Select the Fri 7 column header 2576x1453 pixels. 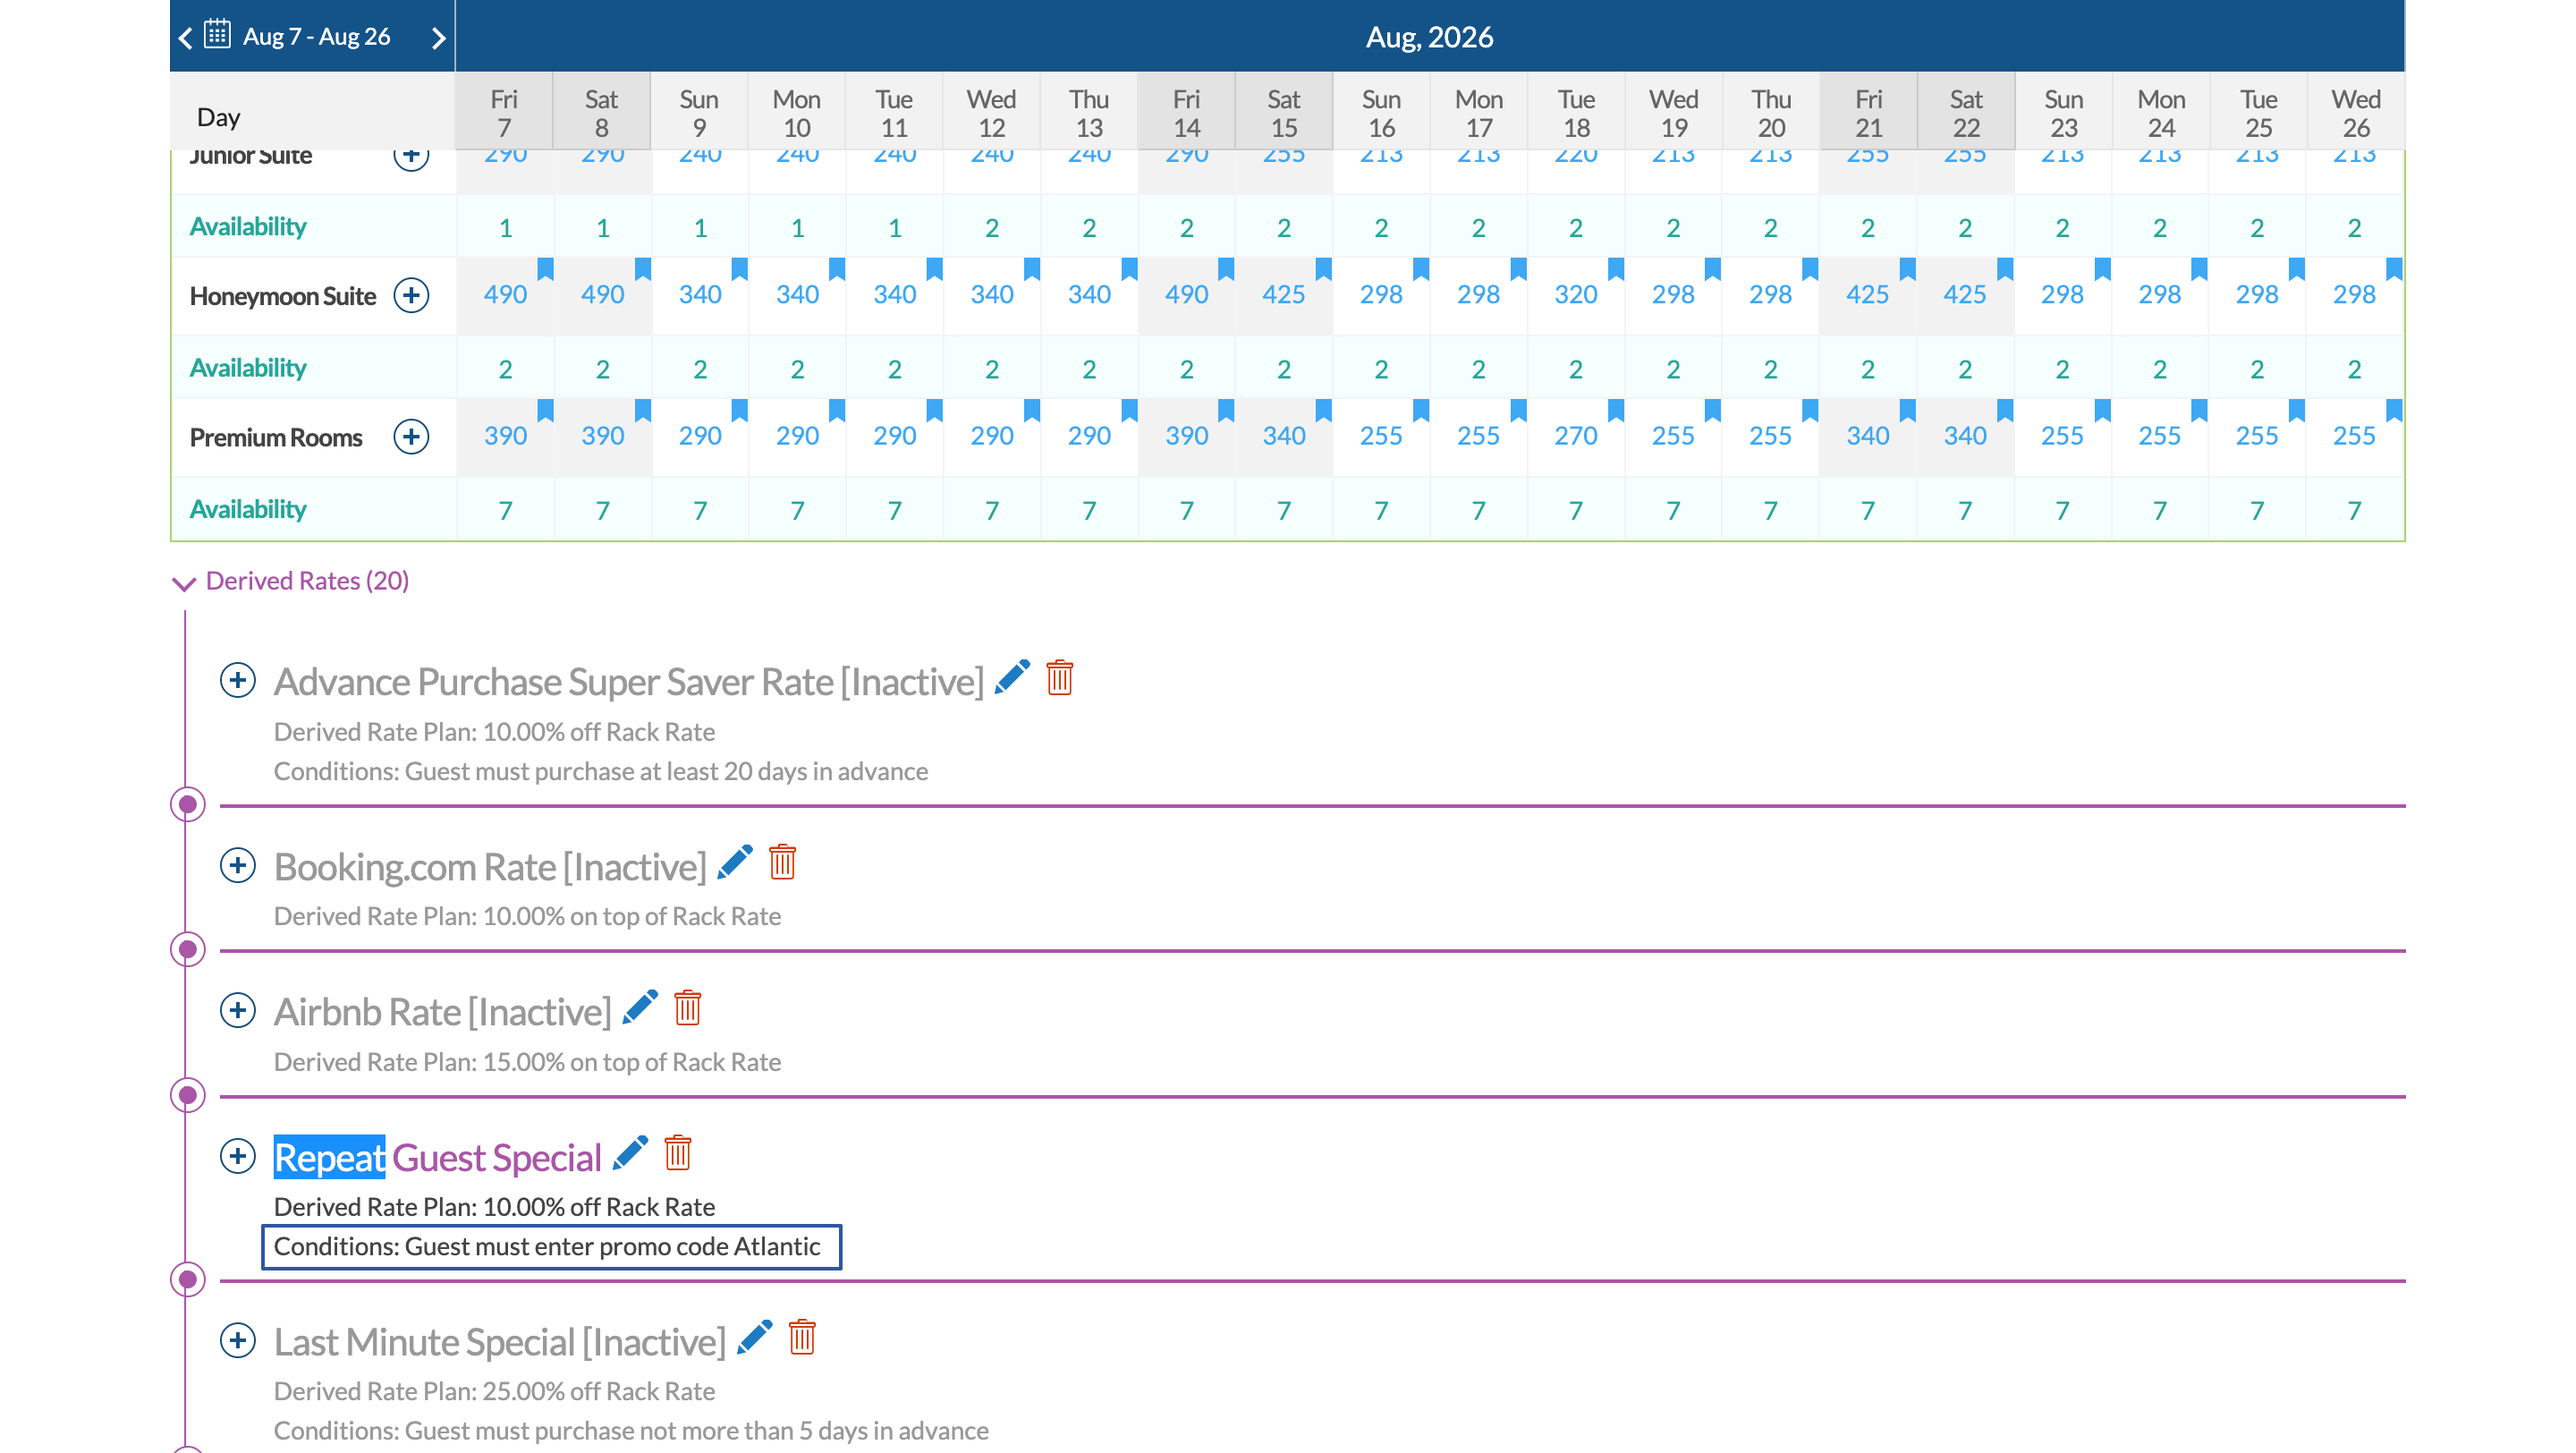tap(504, 113)
